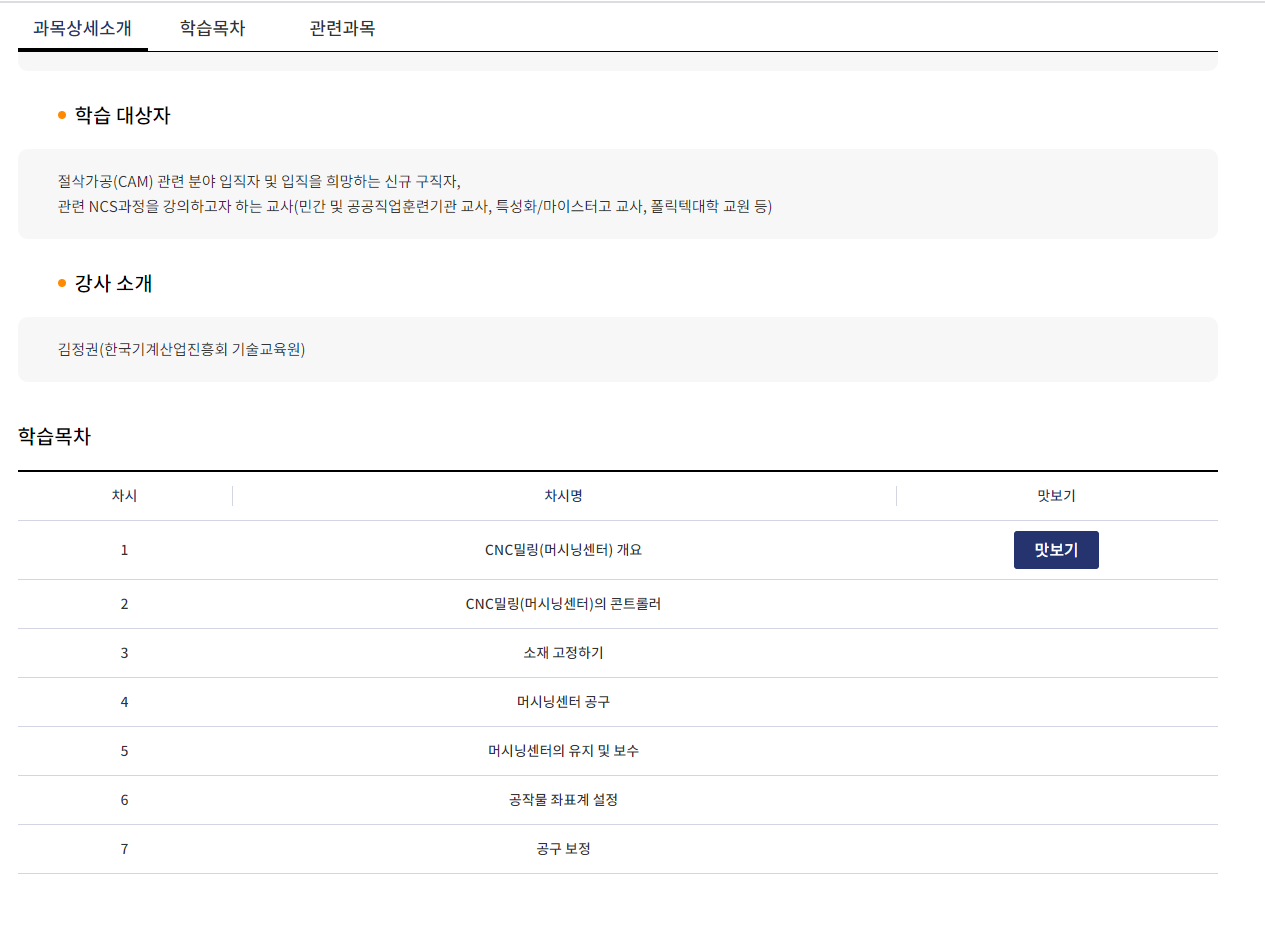The height and width of the screenshot is (928, 1265).
Task: Click lesson number 2 cell
Action: tap(124, 604)
